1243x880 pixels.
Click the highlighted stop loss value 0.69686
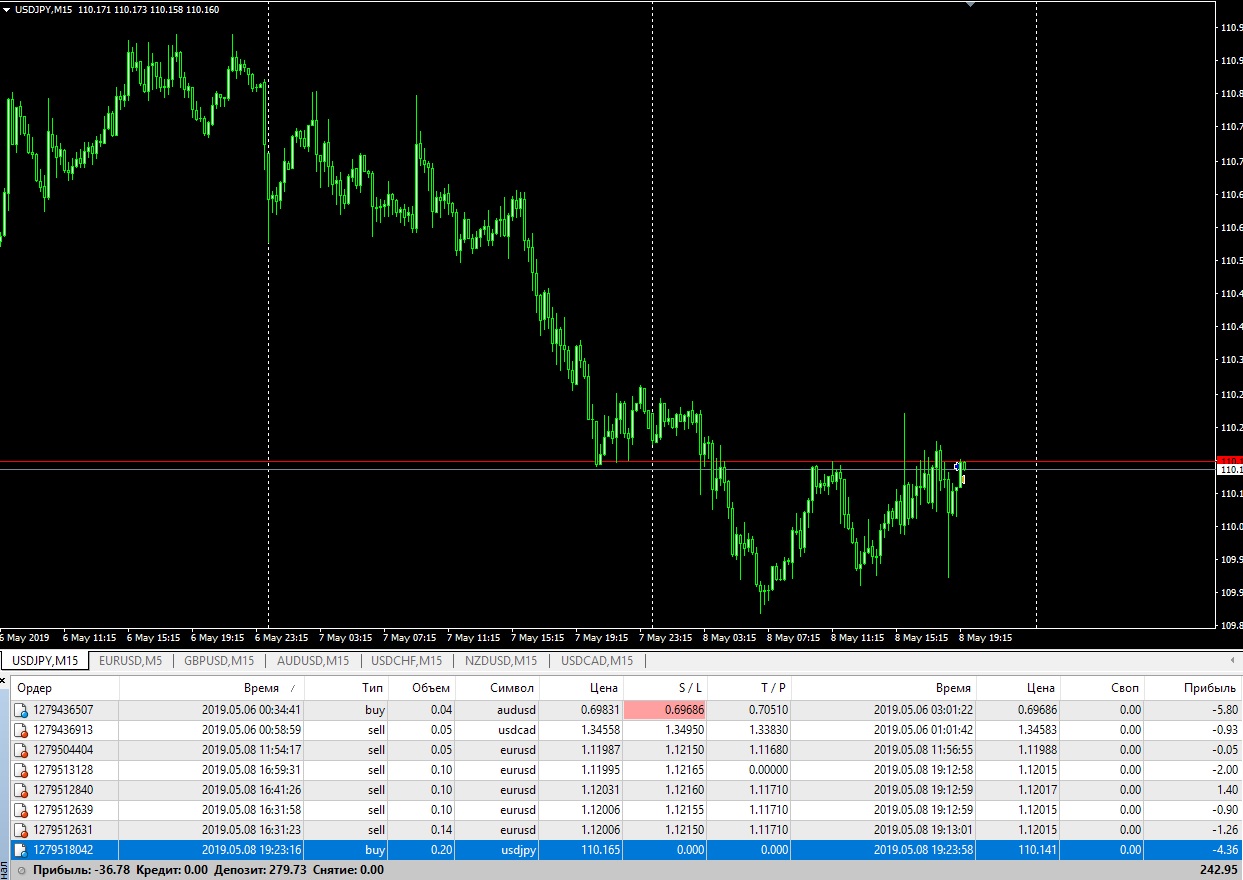tap(664, 710)
